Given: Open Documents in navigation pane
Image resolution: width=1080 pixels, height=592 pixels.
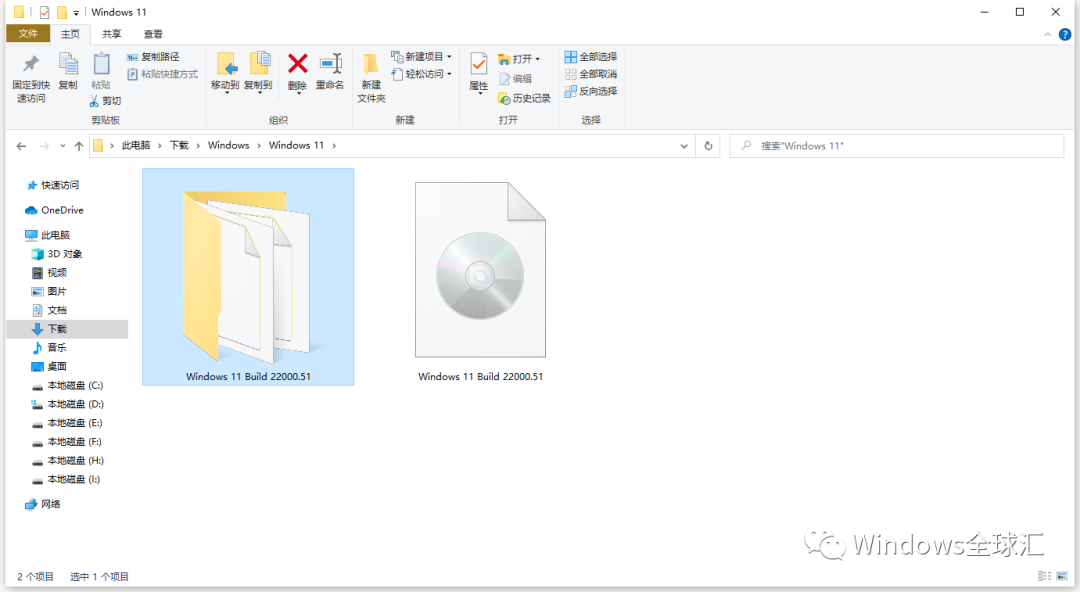Looking at the screenshot, I should click(50, 310).
